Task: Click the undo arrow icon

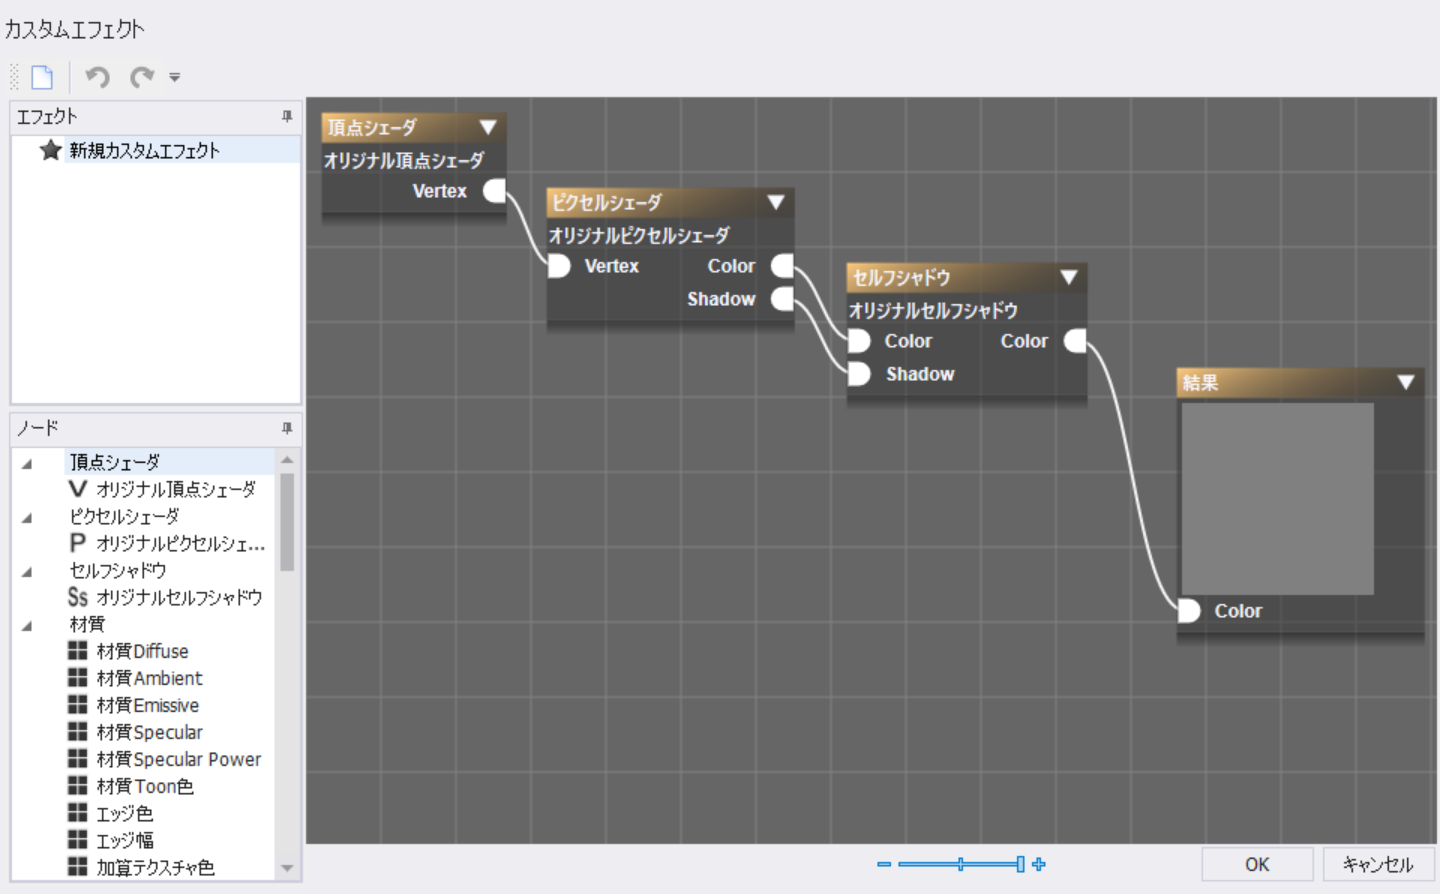Action: click(x=96, y=76)
